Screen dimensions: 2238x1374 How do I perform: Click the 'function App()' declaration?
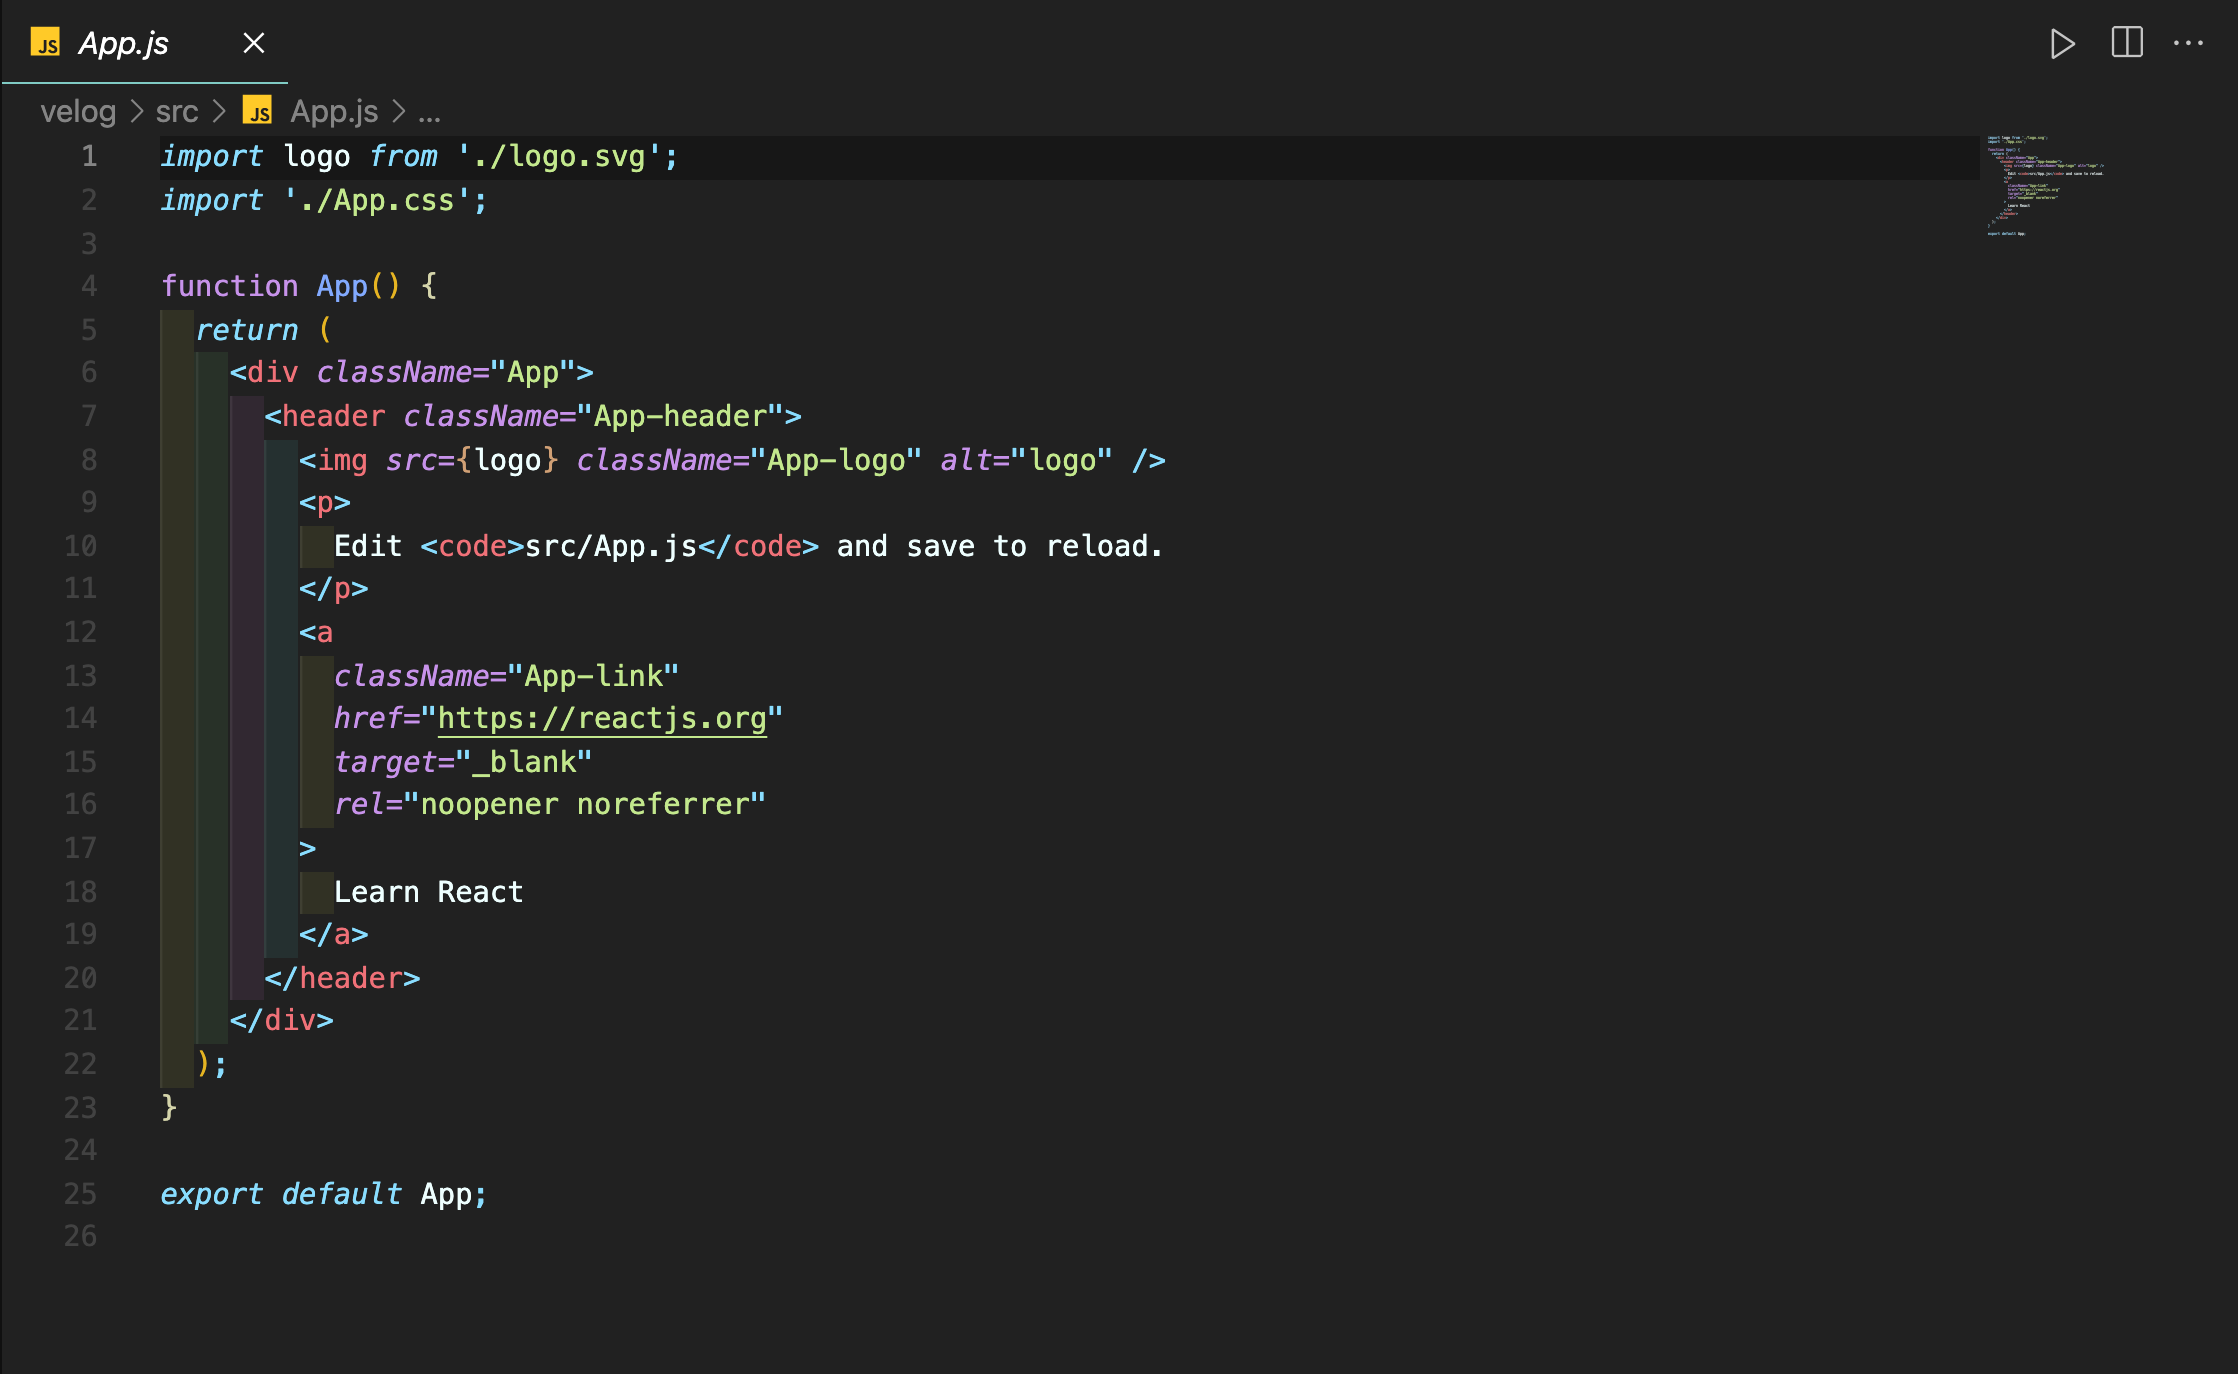pyautogui.click(x=280, y=286)
